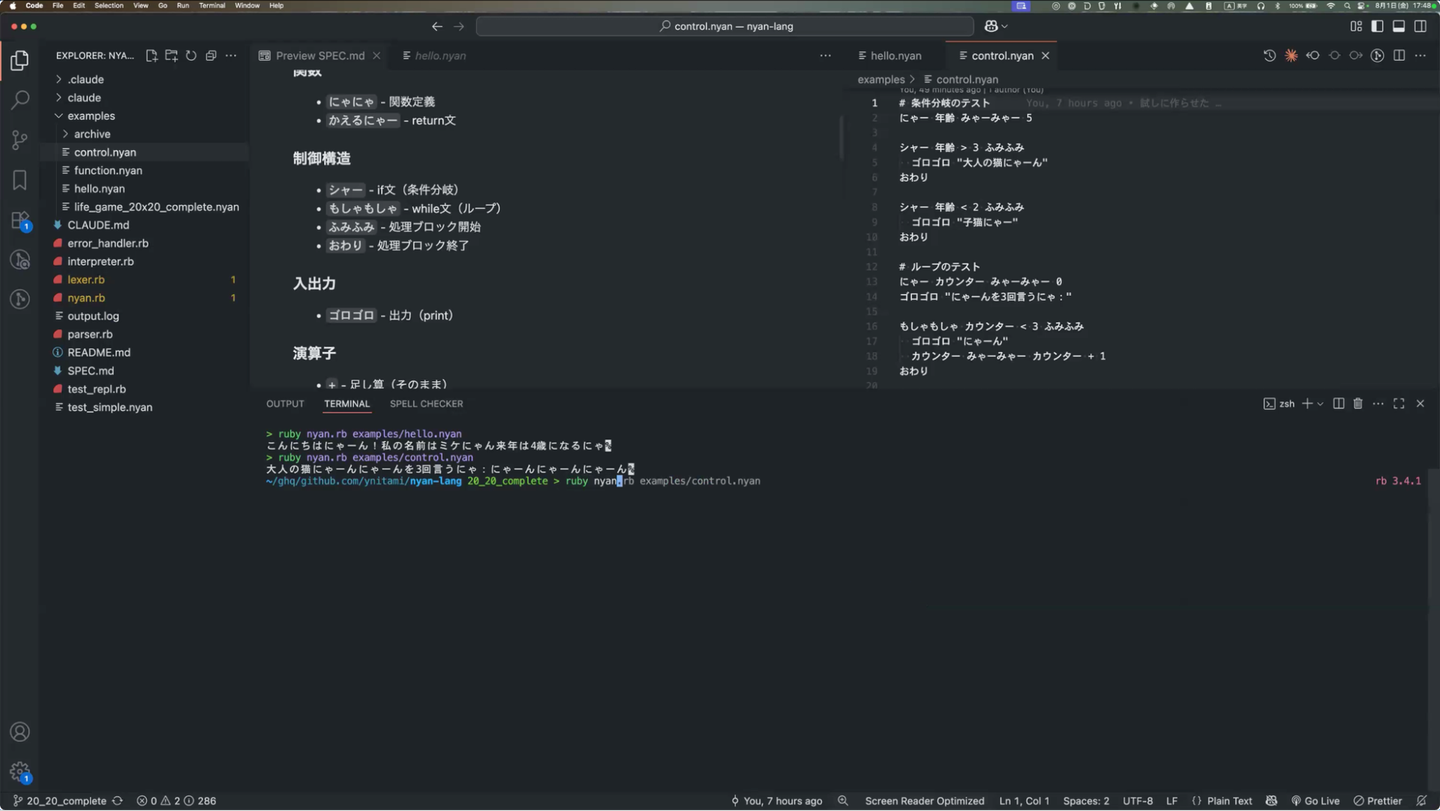Split the terminal pane
The height and width of the screenshot is (811, 1440).
(x=1338, y=404)
